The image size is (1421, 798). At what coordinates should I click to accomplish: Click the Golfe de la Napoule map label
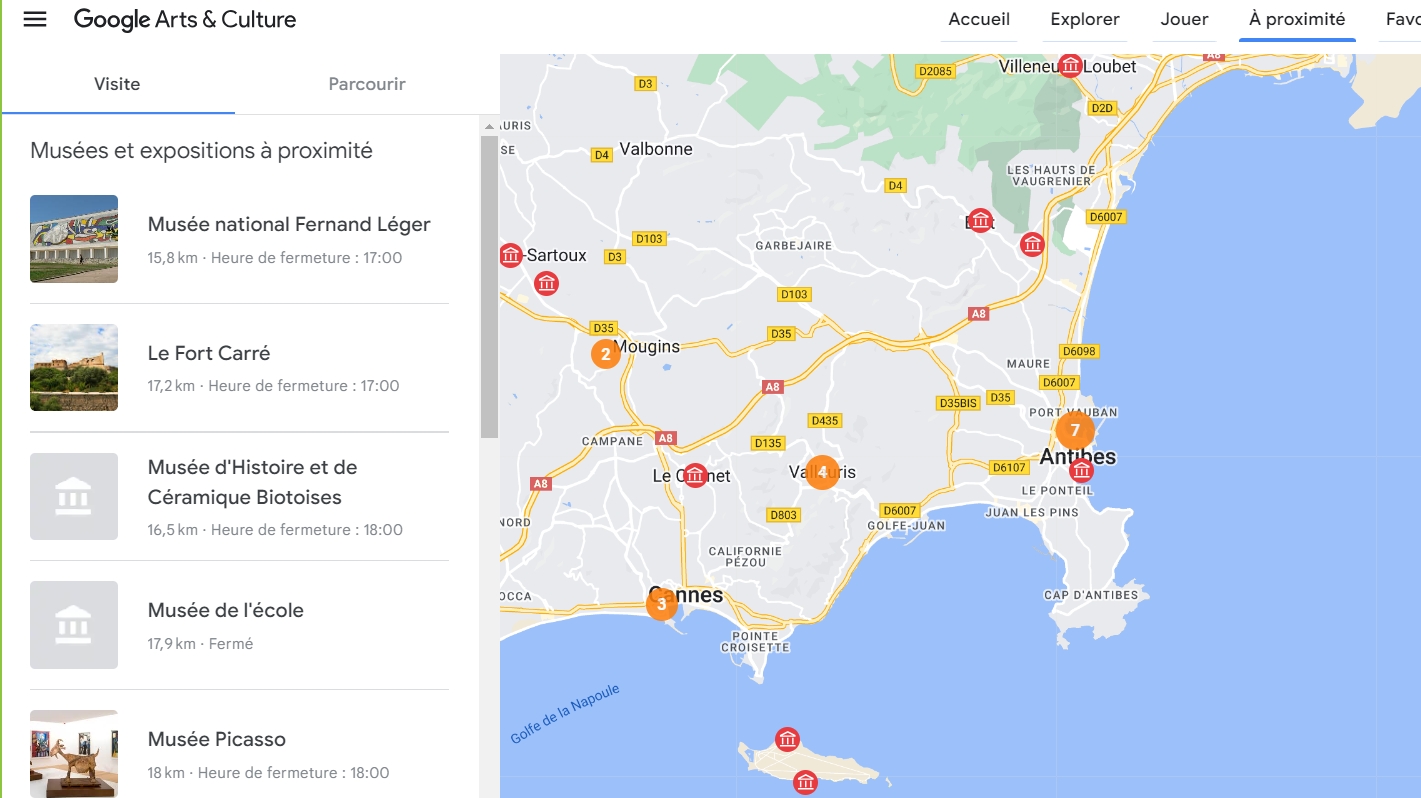tap(565, 714)
